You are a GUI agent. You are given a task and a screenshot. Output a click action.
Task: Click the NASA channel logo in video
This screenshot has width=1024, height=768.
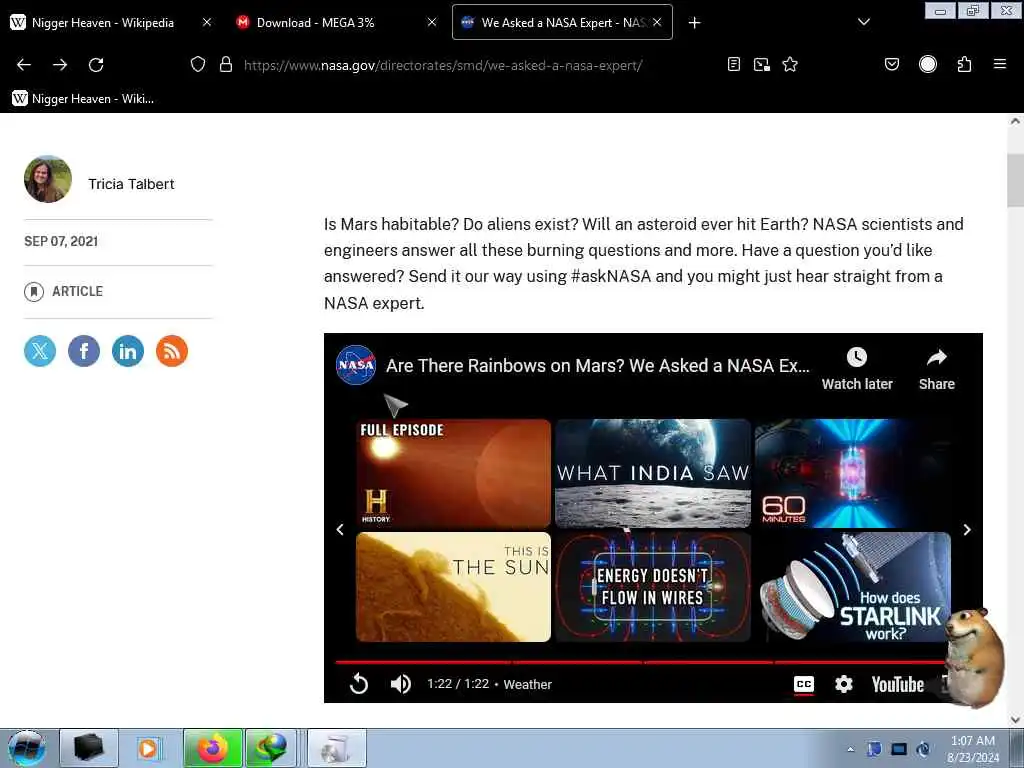tap(356, 365)
